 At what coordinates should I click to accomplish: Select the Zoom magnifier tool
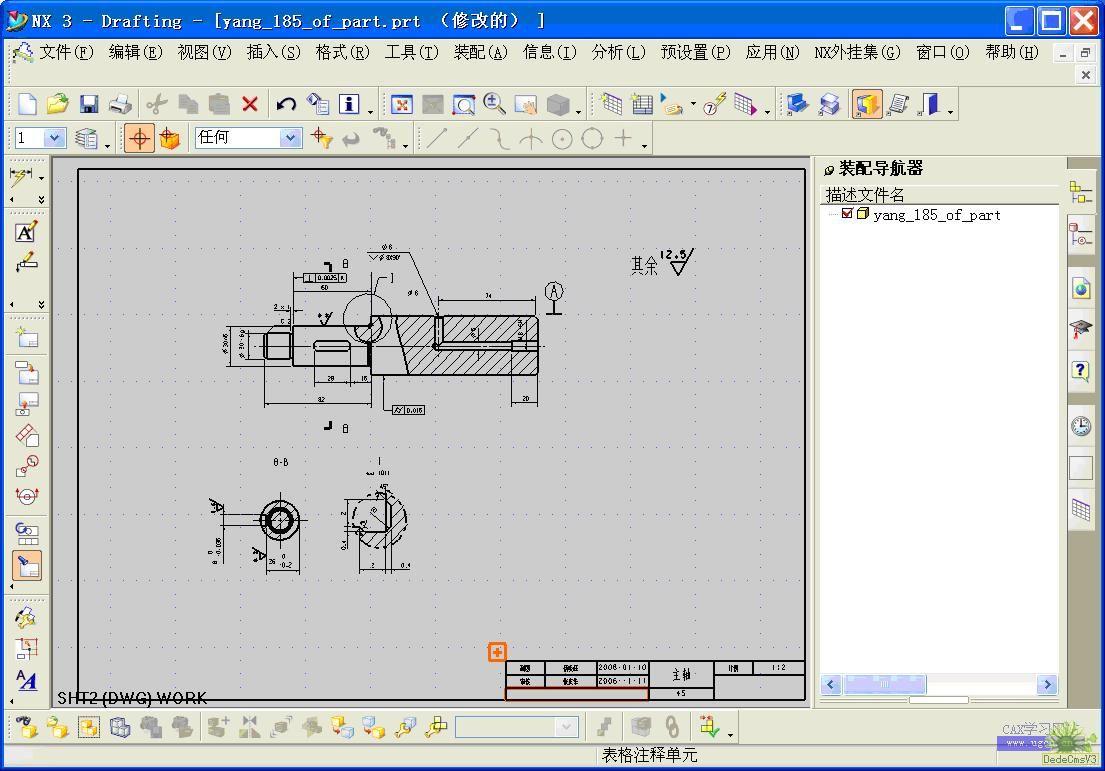pos(494,104)
